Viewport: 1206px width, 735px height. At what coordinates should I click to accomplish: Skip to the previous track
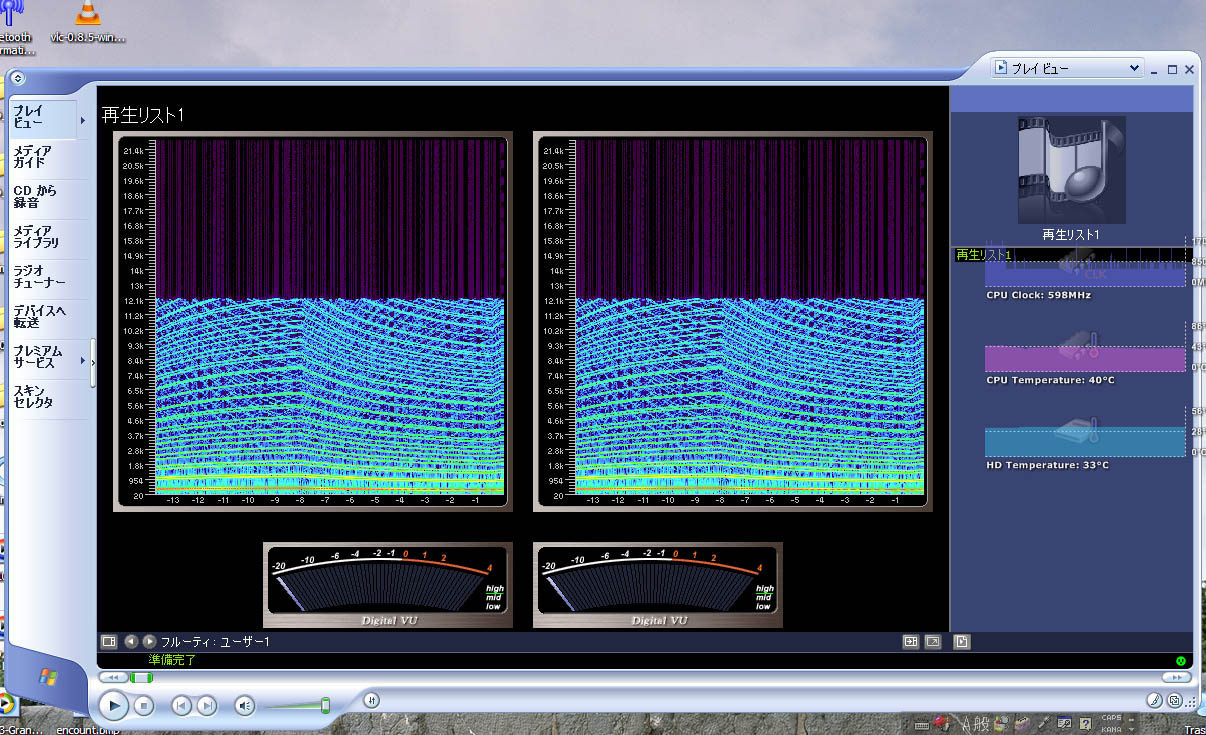coord(181,707)
